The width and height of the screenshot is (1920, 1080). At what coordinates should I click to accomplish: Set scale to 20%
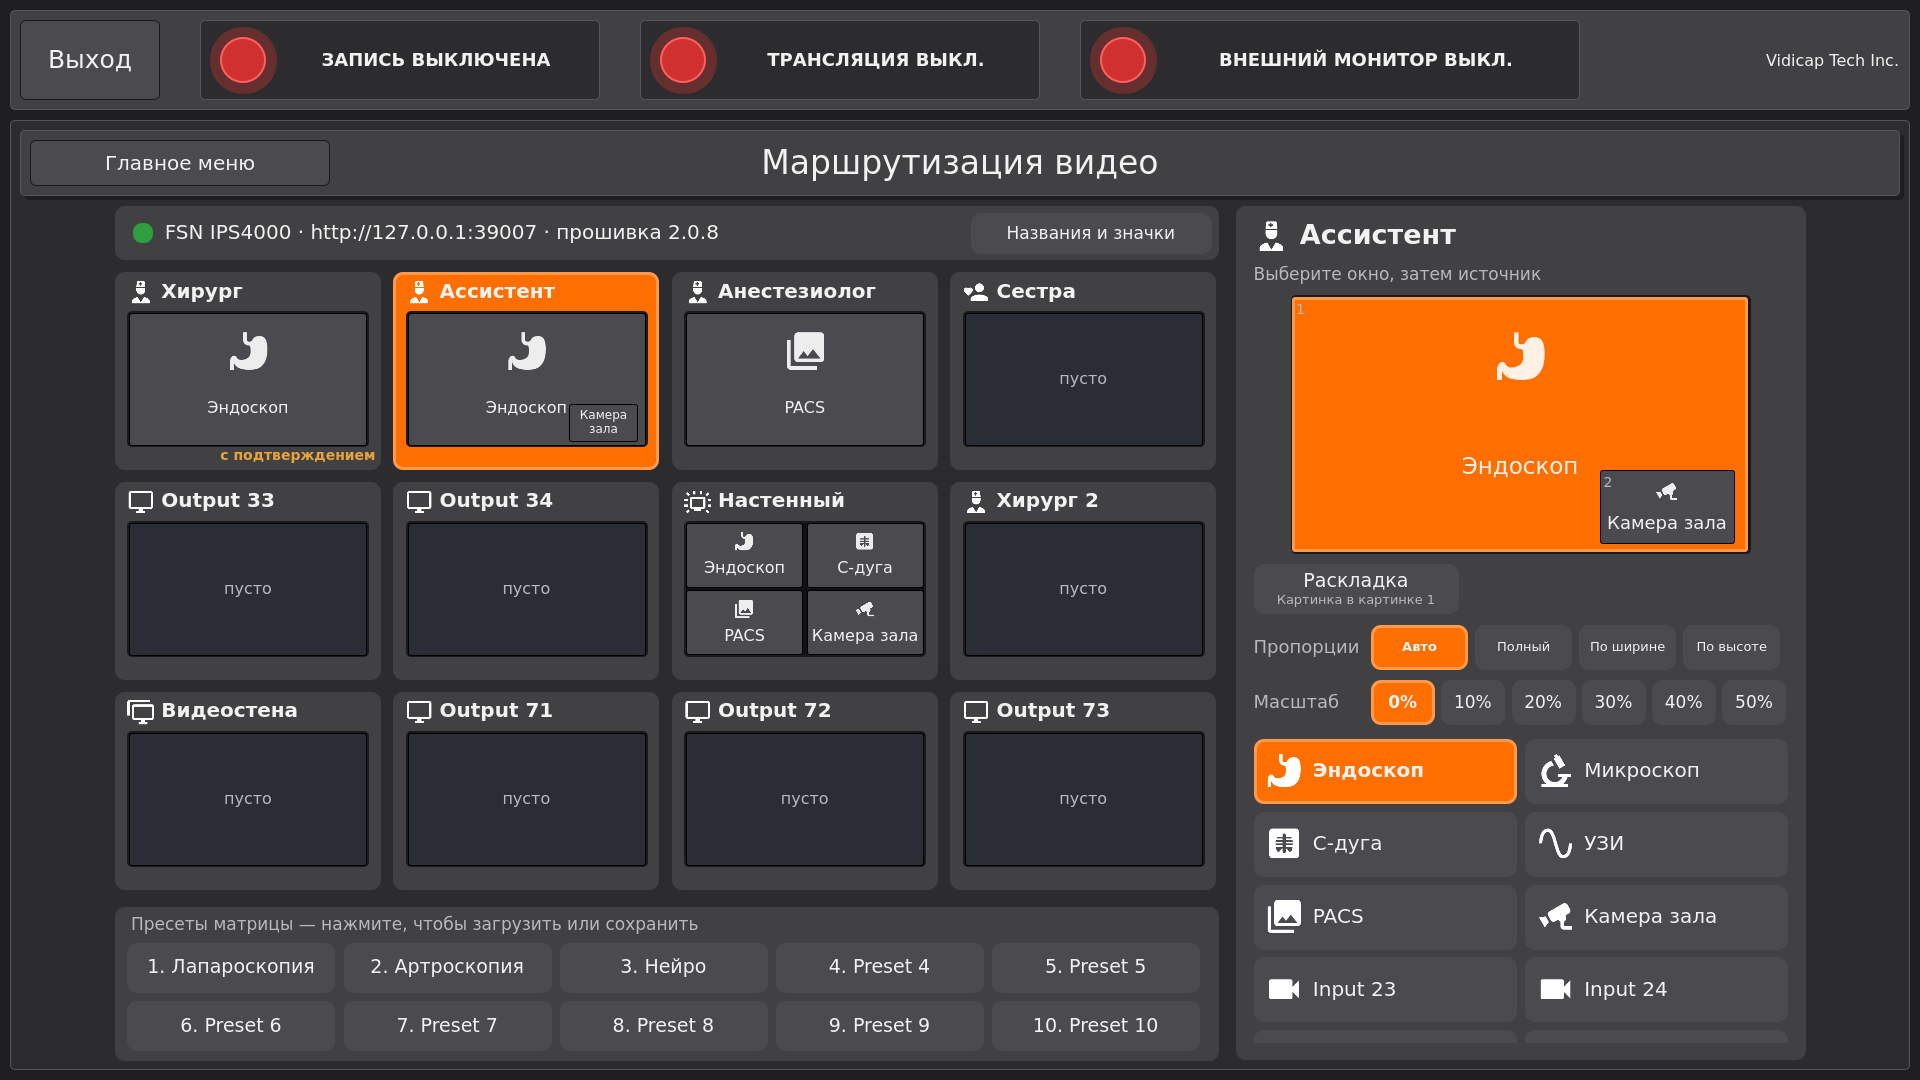pyautogui.click(x=1543, y=702)
